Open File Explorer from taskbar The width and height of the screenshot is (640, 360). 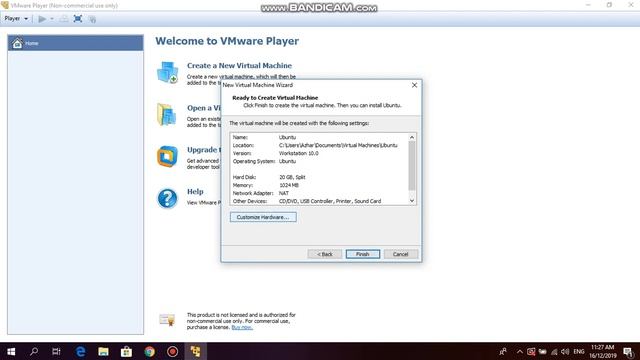[x=103, y=351]
